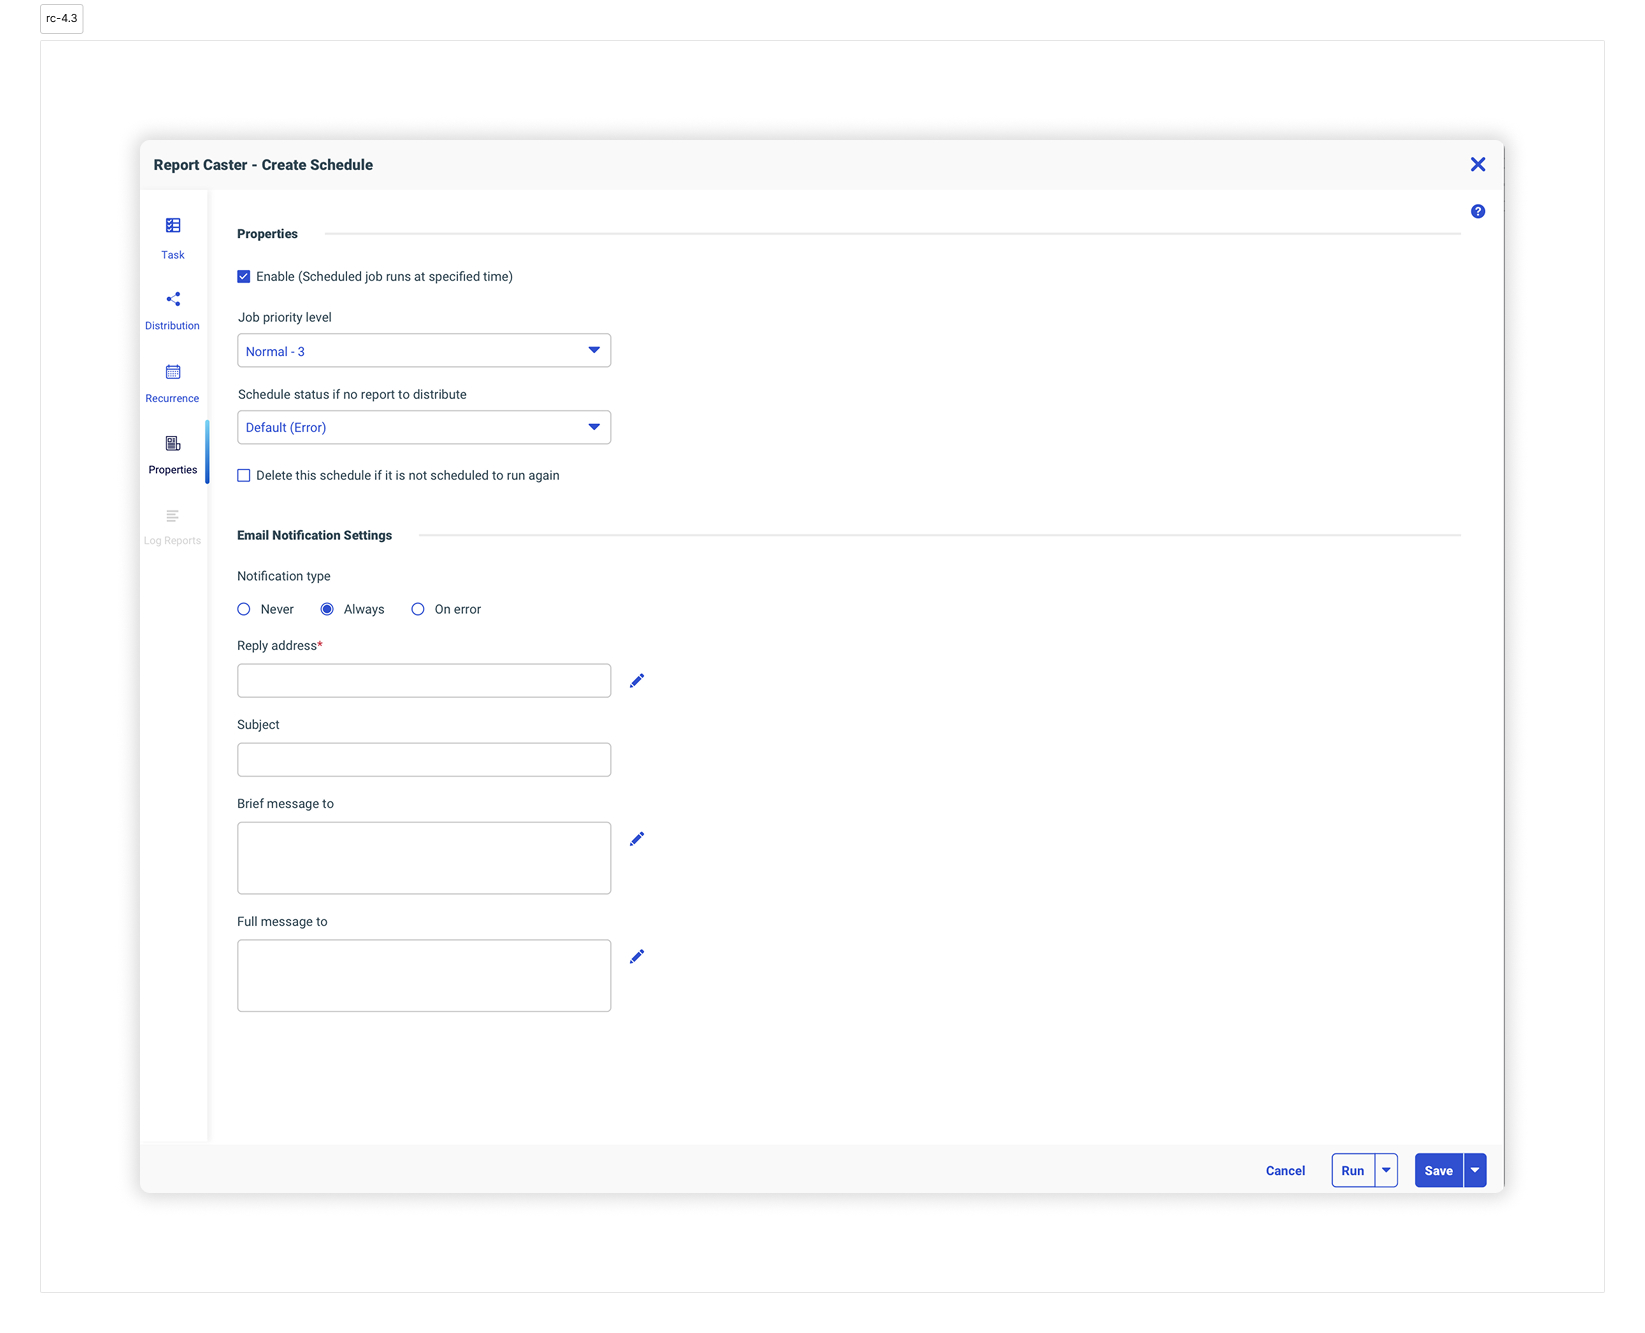
Task: Open the Distribution section icon
Action: pyautogui.click(x=173, y=299)
